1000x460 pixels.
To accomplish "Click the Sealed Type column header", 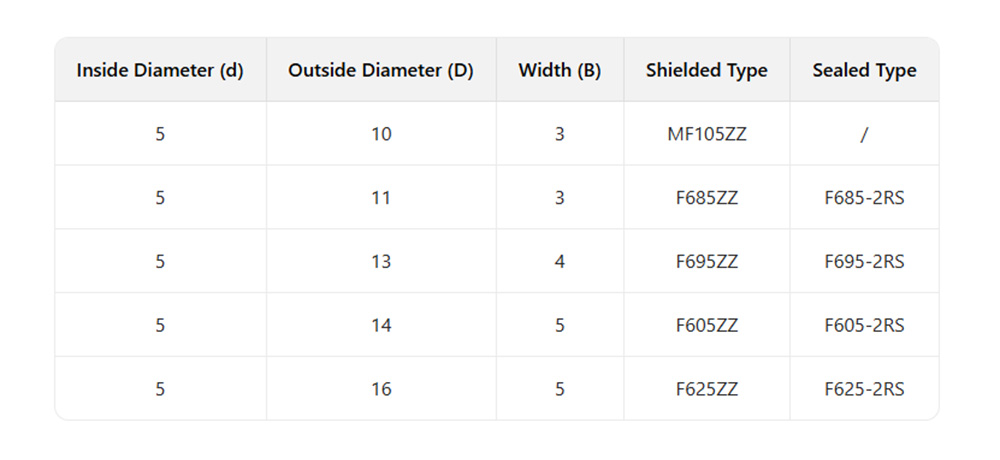I will tap(864, 70).
